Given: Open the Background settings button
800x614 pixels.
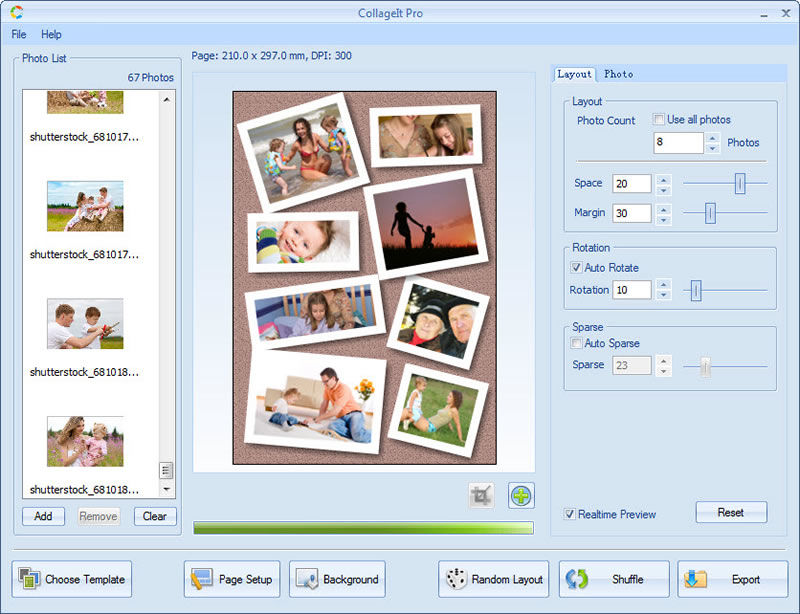Looking at the screenshot, I should pyautogui.click(x=337, y=579).
